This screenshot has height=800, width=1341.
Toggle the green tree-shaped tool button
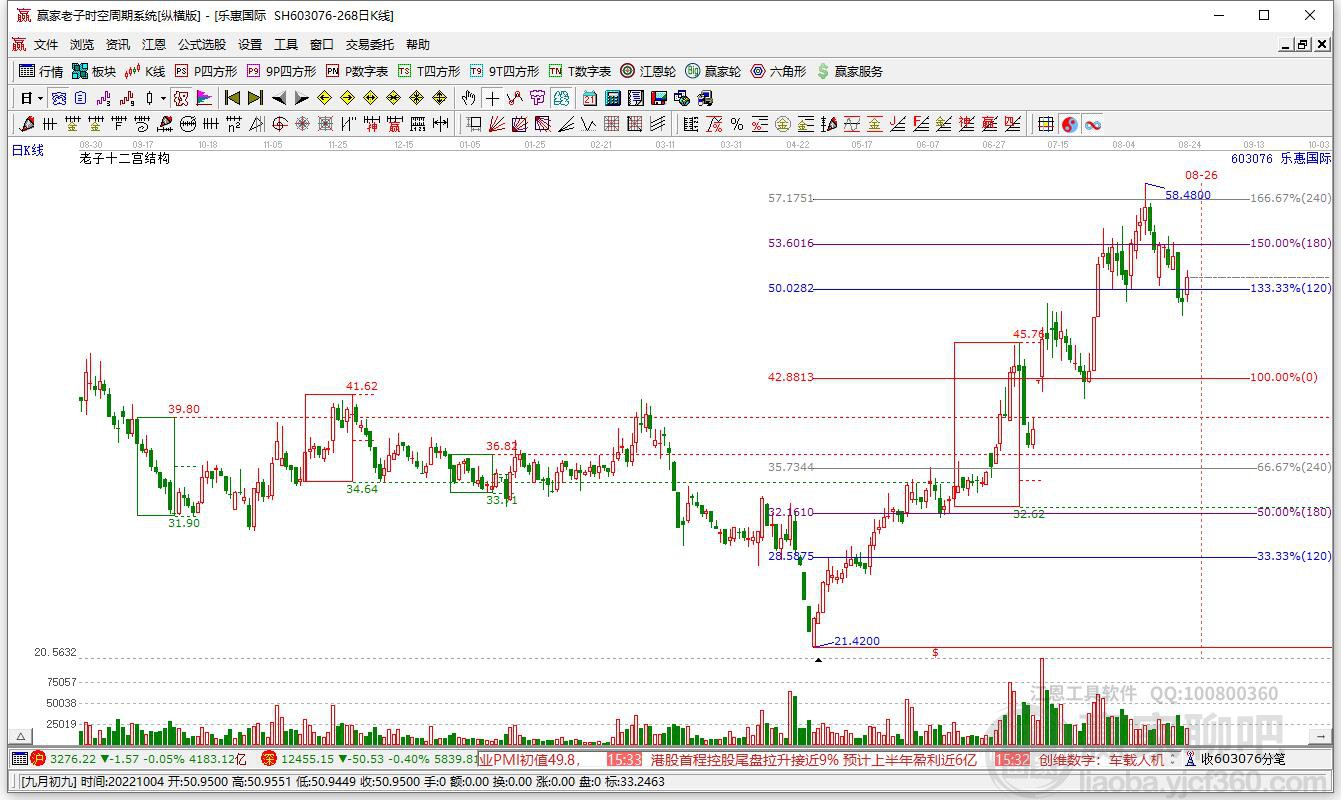(x=563, y=98)
